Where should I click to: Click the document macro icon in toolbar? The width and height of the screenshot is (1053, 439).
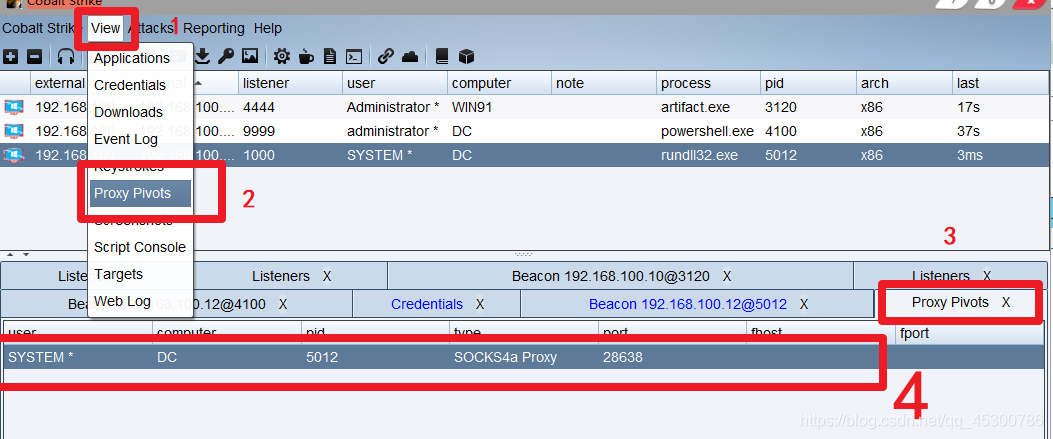click(x=329, y=57)
